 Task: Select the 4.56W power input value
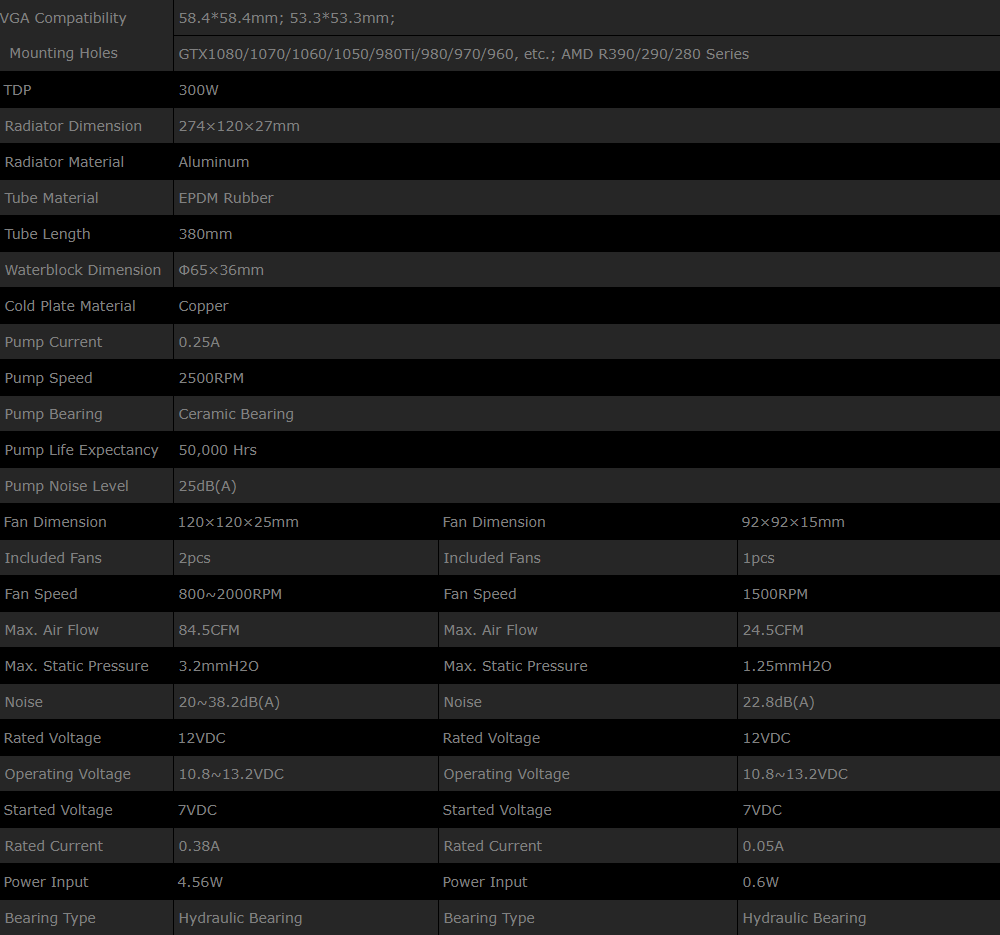click(x=199, y=882)
